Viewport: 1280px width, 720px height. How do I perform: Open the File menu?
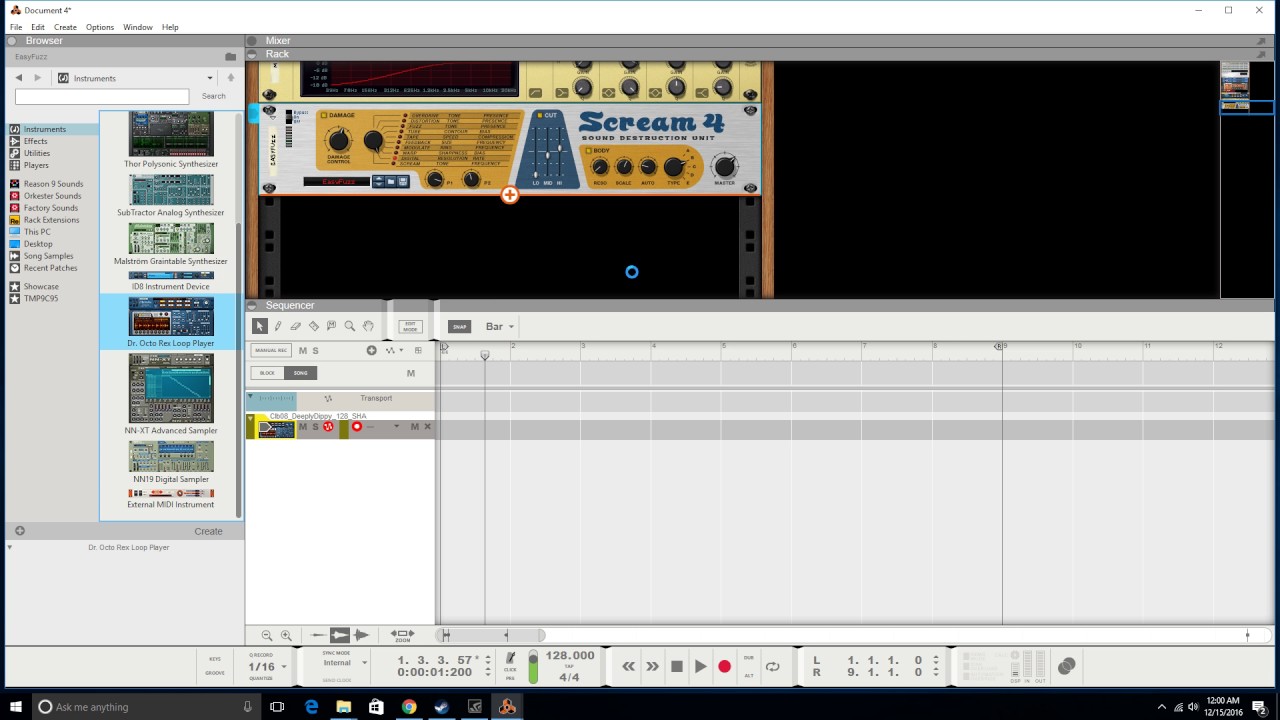tap(16, 27)
